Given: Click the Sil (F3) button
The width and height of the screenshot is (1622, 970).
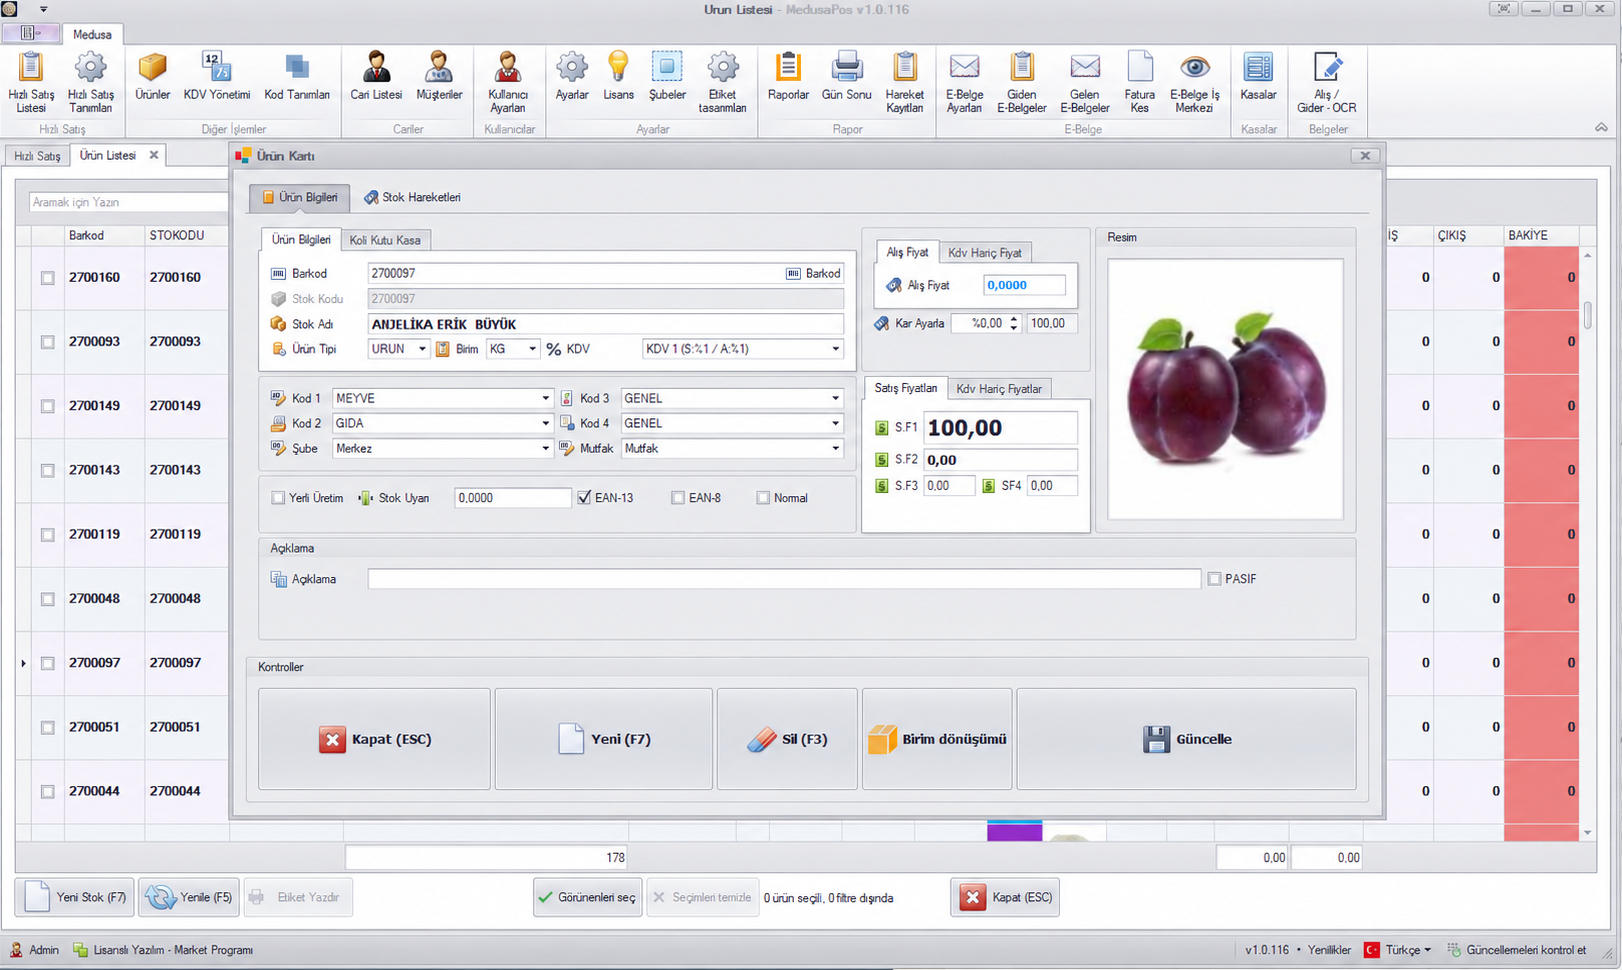Looking at the screenshot, I should coord(787,739).
